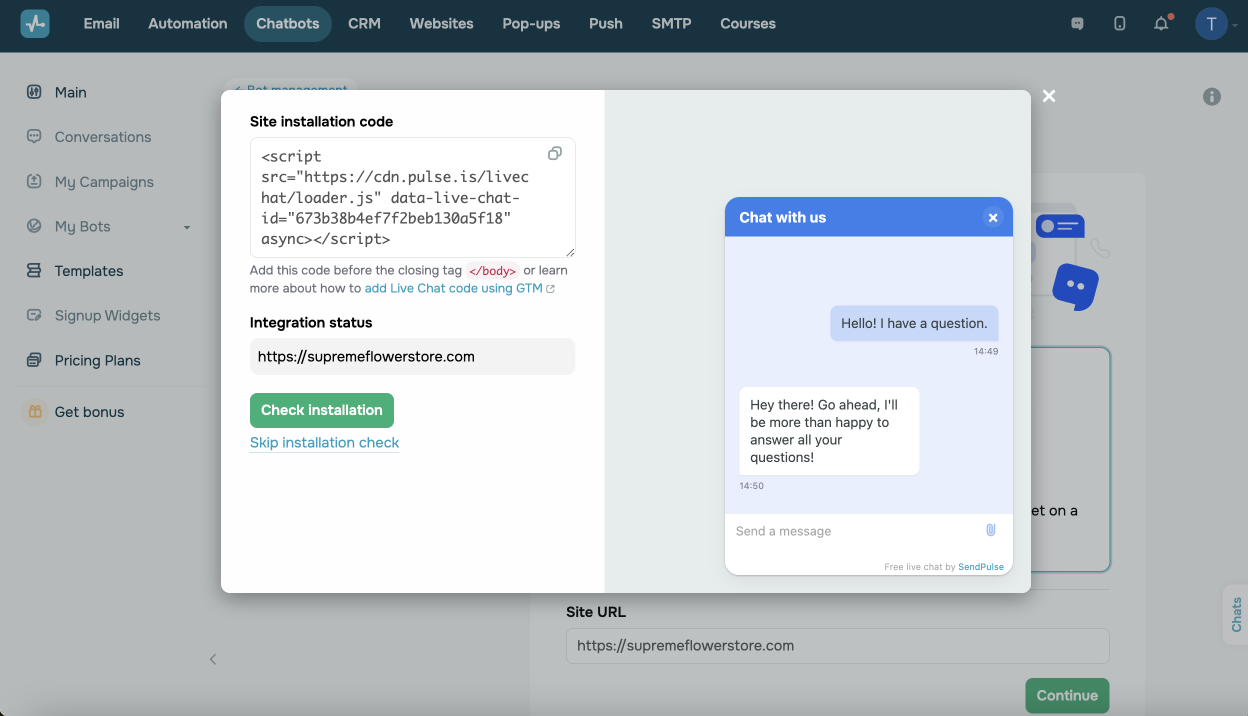The width and height of the screenshot is (1248, 716).
Task: Open the Websites menu
Action: coord(441,24)
